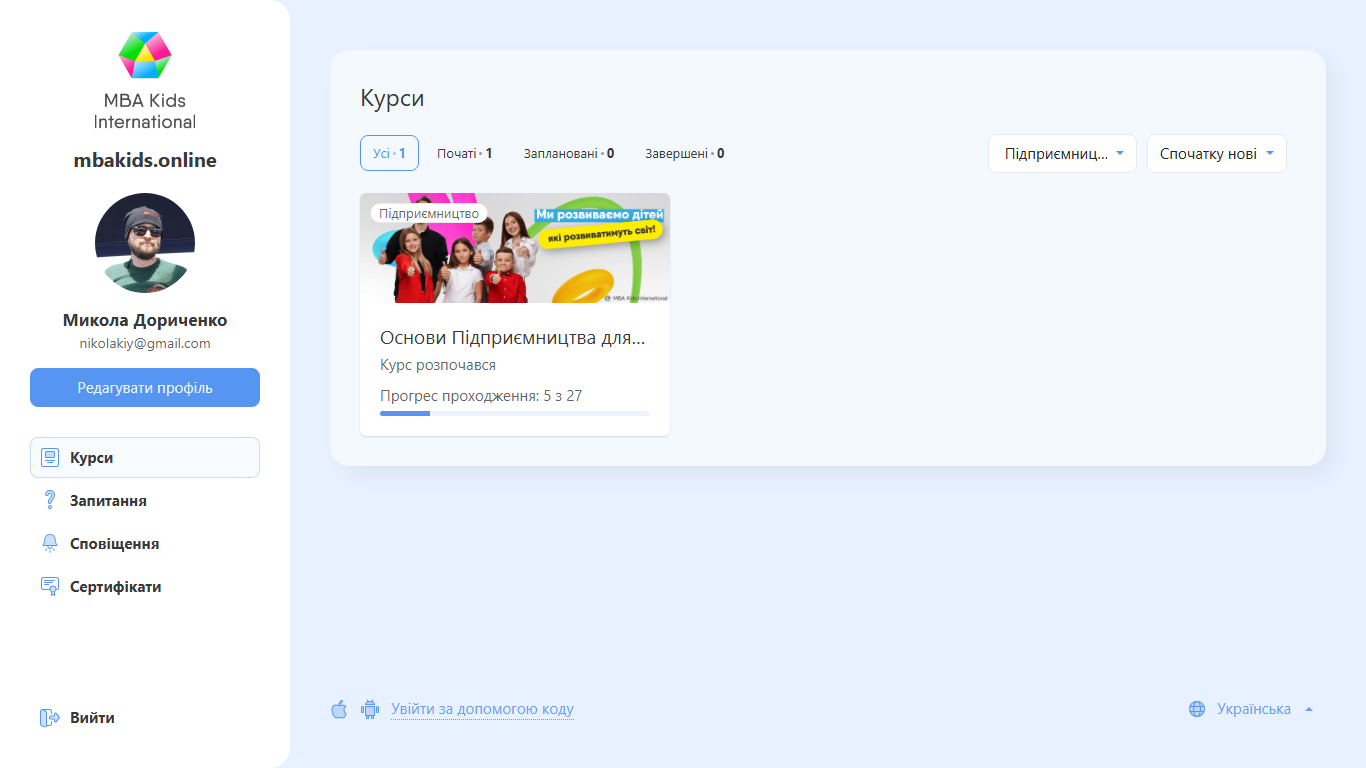Click the globe language icon
1366x768 pixels.
[1197, 709]
